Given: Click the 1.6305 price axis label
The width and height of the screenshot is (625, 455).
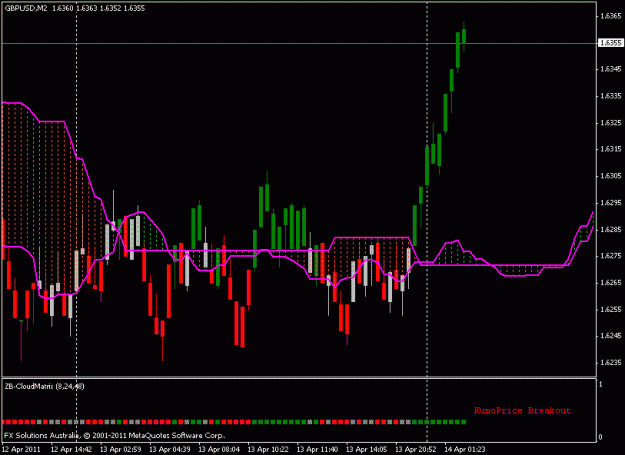Looking at the screenshot, I should [611, 176].
